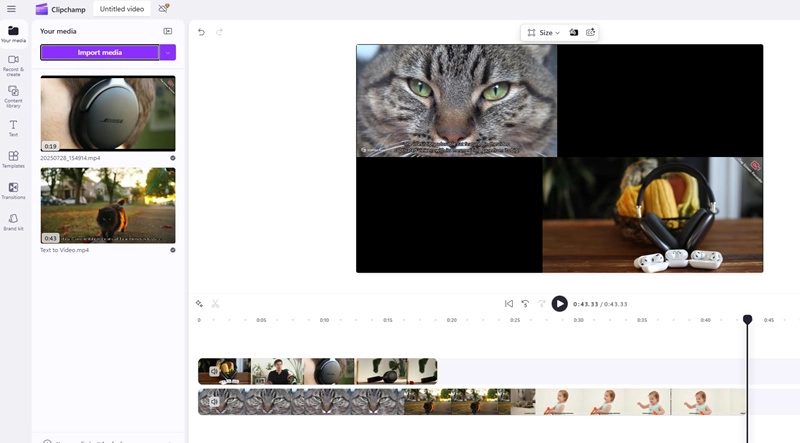Click the auto compose sparkle icon

click(199, 304)
